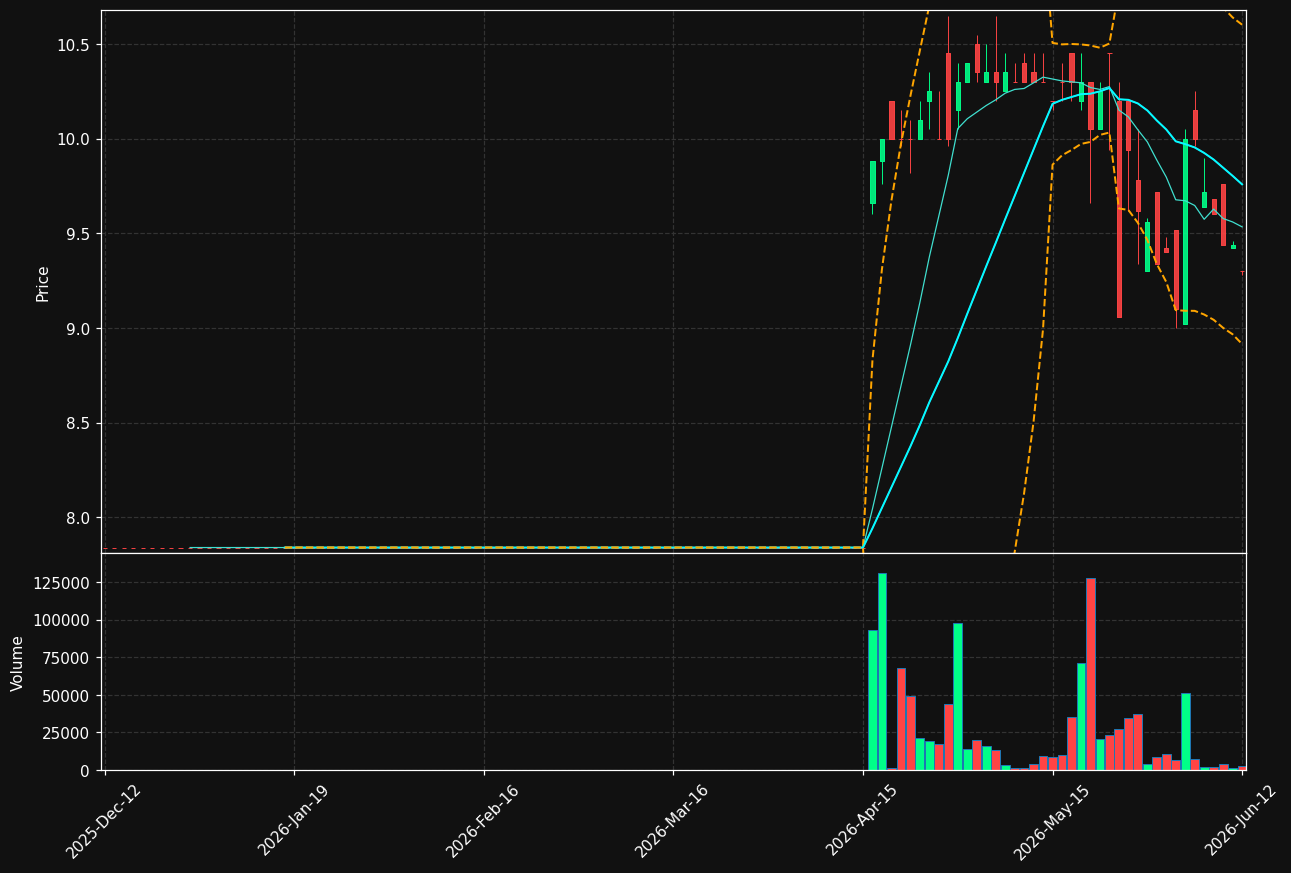The height and width of the screenshot is (873, 1291).
Task: Select the tallest red volume bar after May-15
Action: tap(1091, 674)
